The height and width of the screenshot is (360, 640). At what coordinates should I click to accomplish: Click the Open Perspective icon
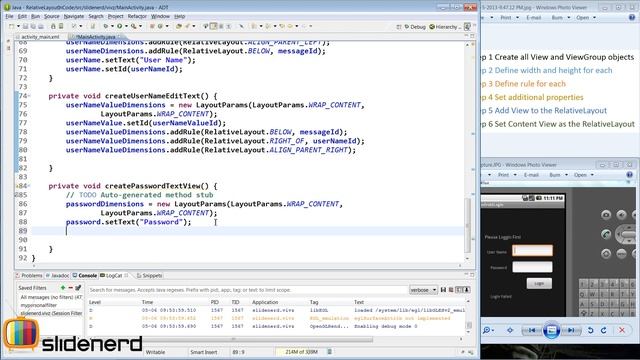pyautogui.click(x=399, y=27)
